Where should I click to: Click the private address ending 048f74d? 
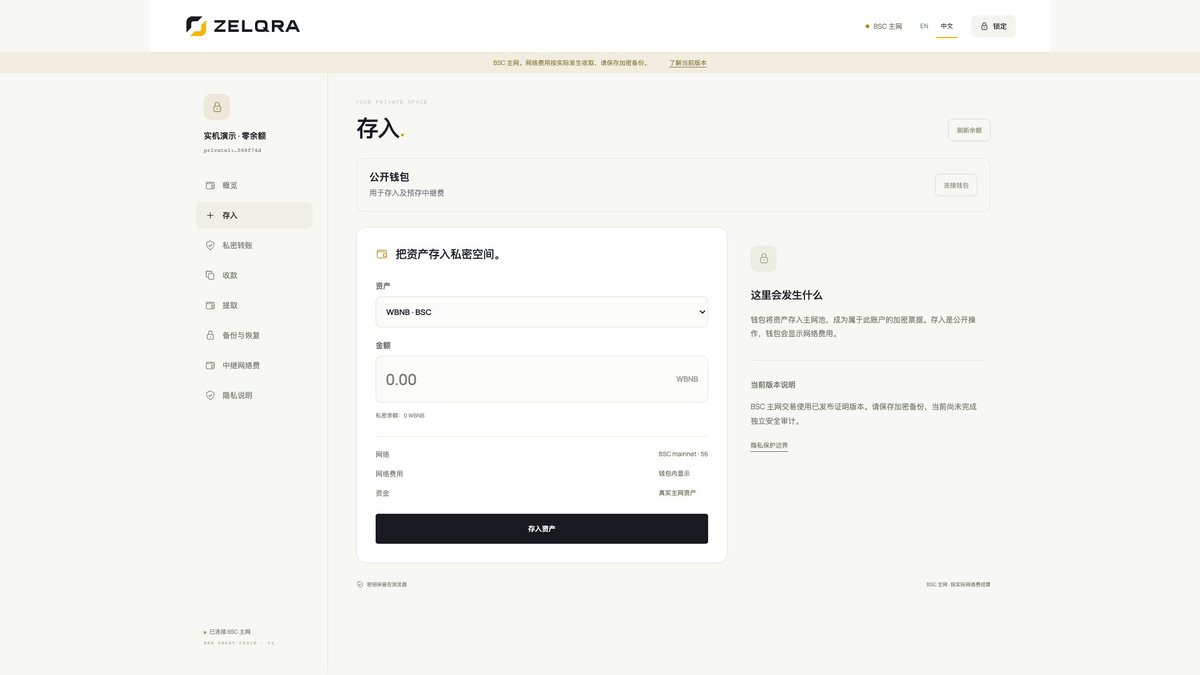(x=233, y=150)
